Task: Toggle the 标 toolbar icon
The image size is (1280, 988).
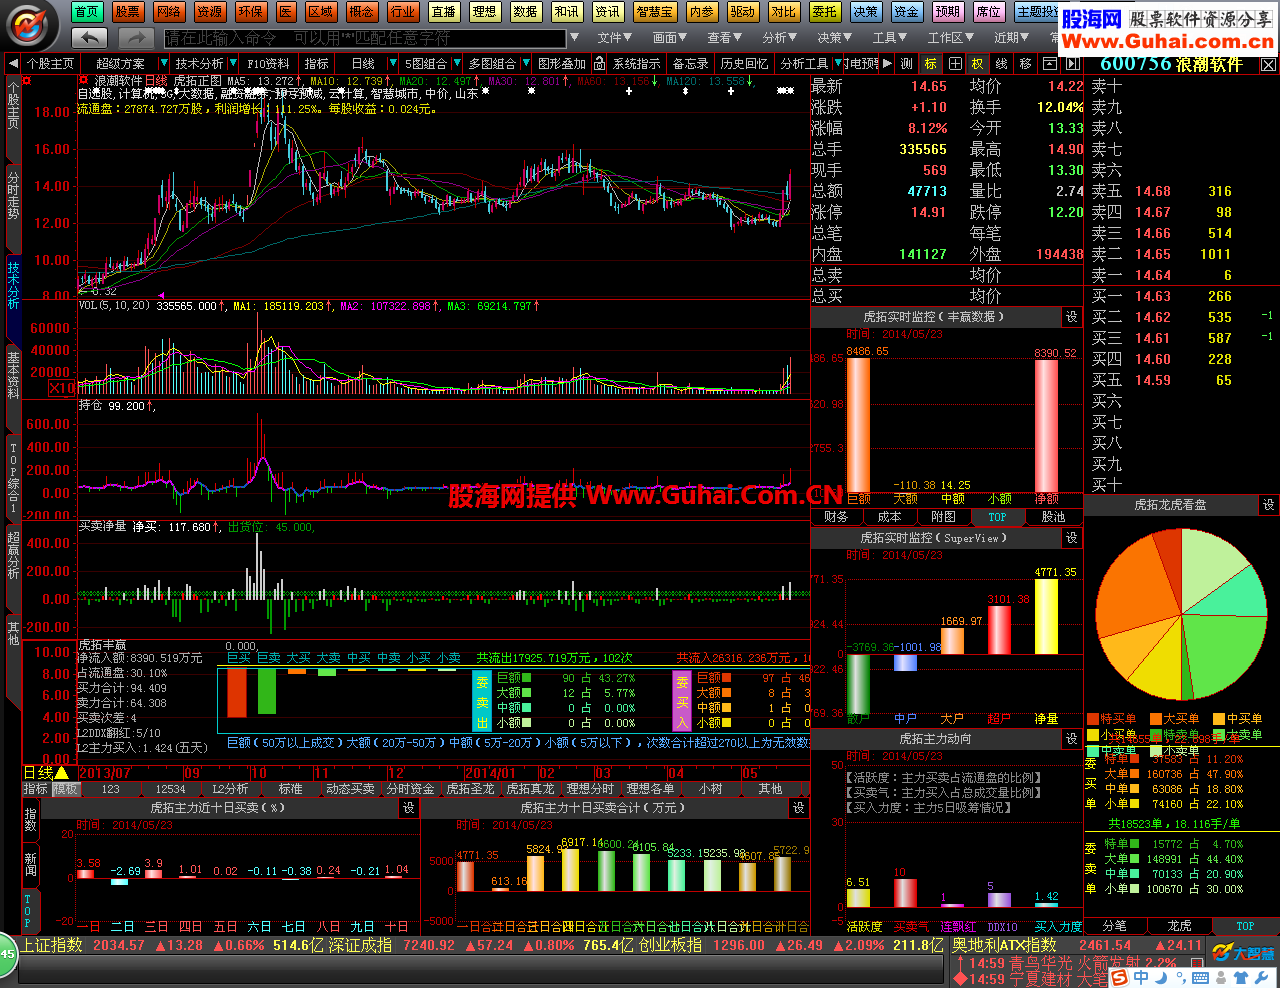Action: pyautogui.click(x=931, y=63)
